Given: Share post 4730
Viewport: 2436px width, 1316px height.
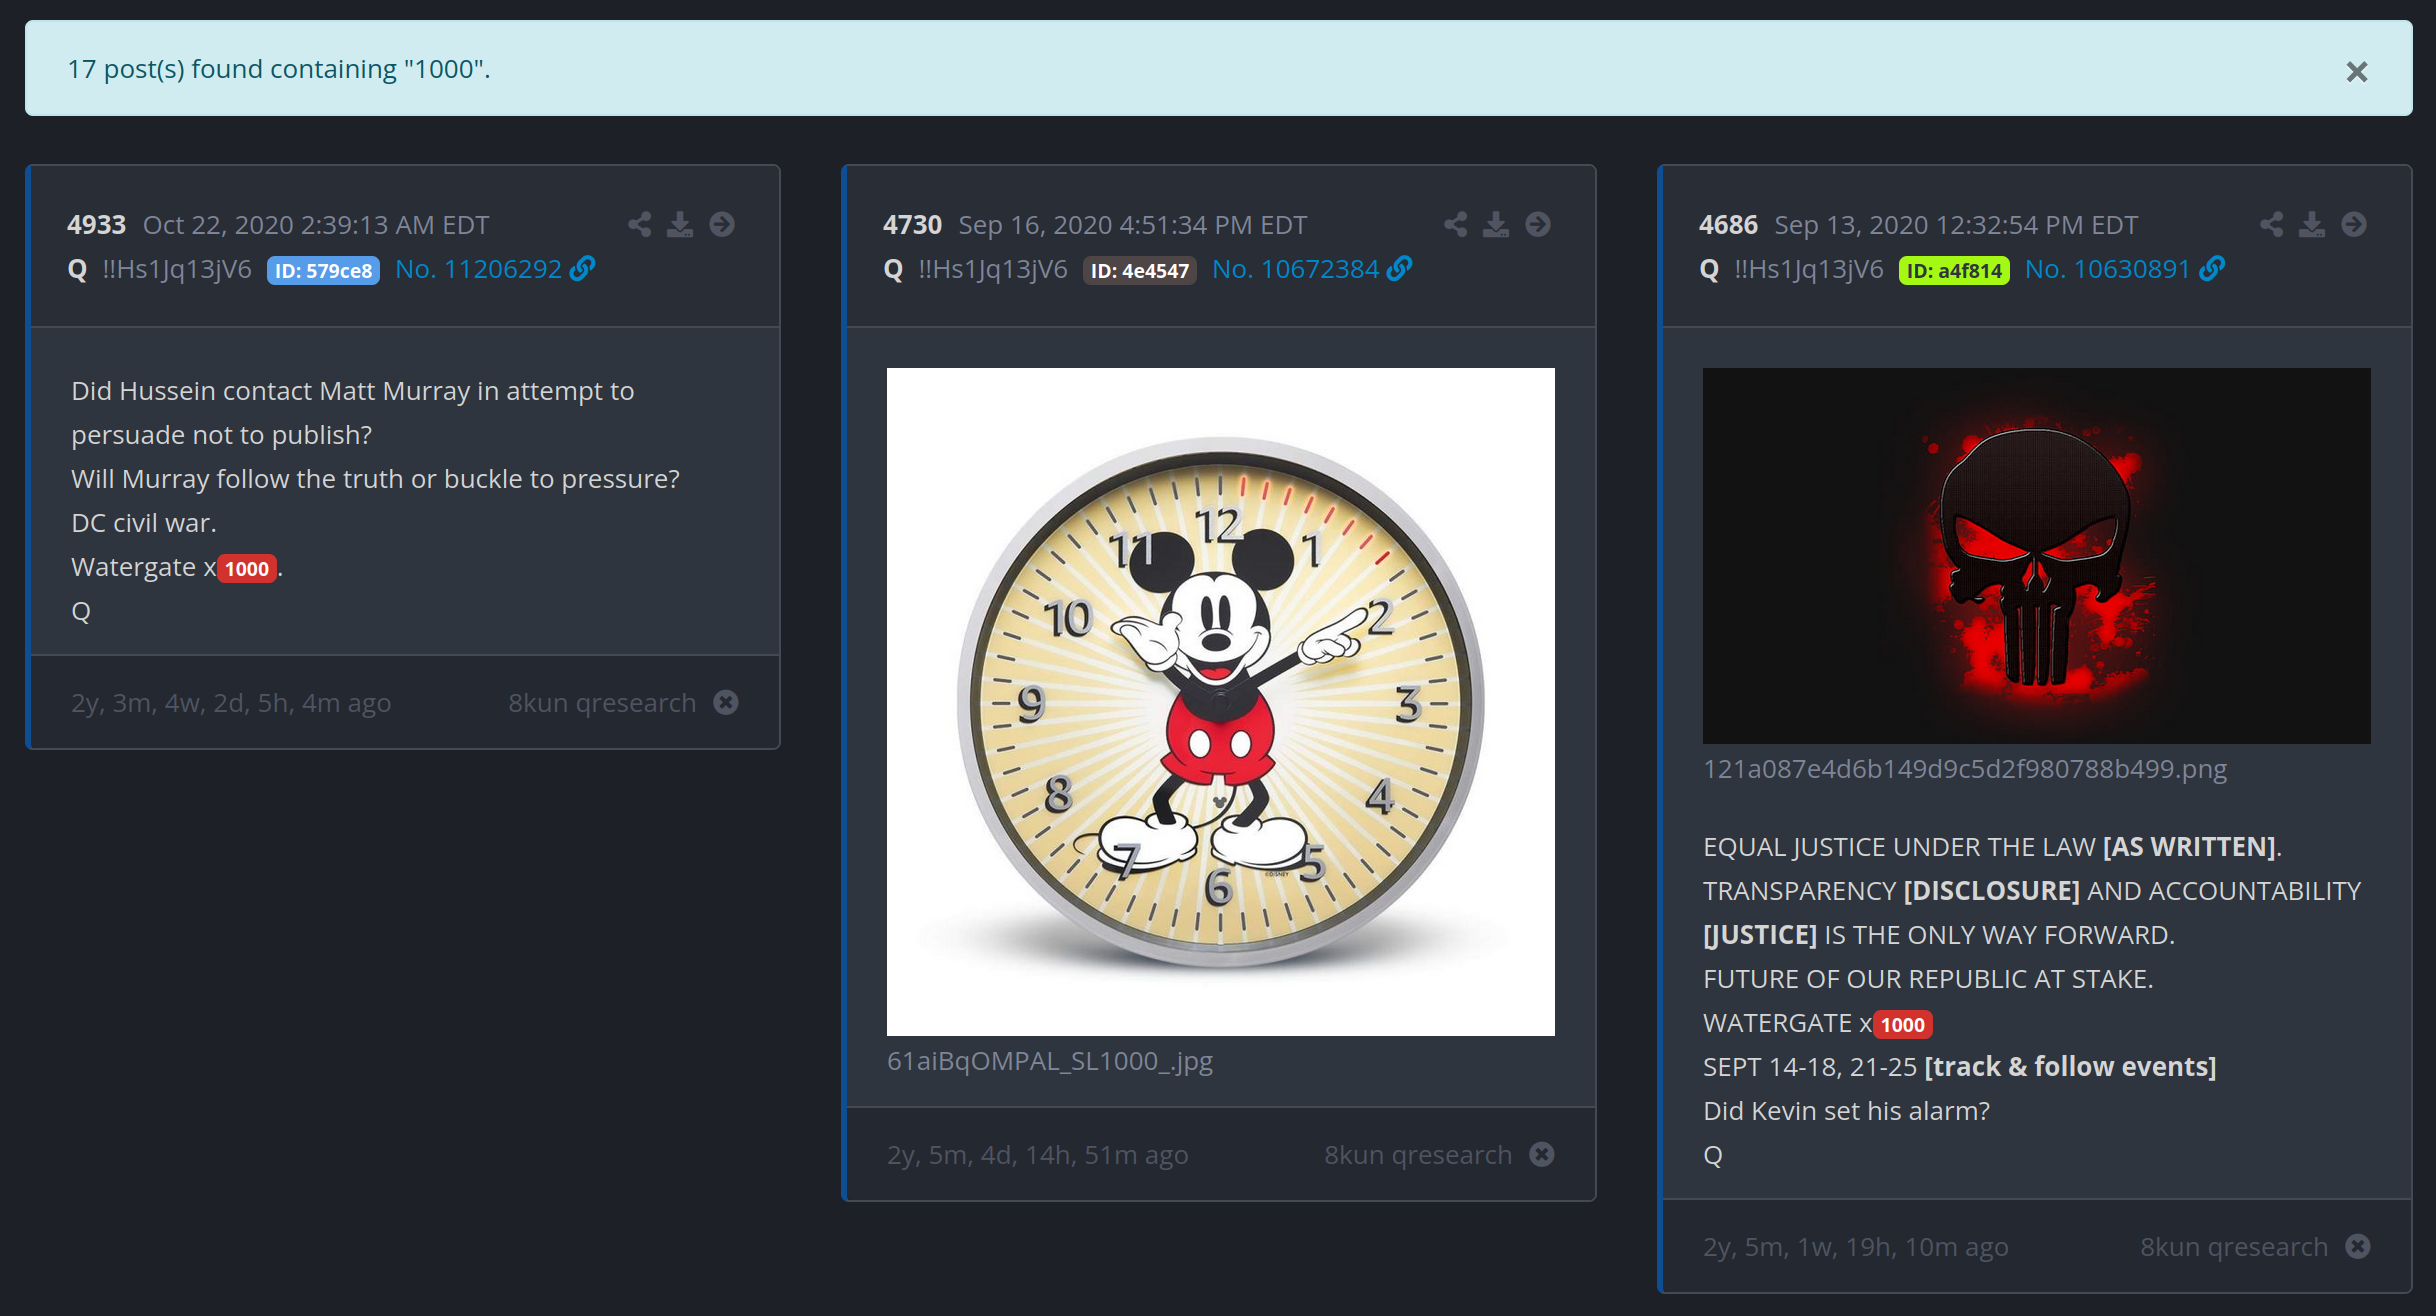Looking at the screenshot, I should [x=1455, y=224].
